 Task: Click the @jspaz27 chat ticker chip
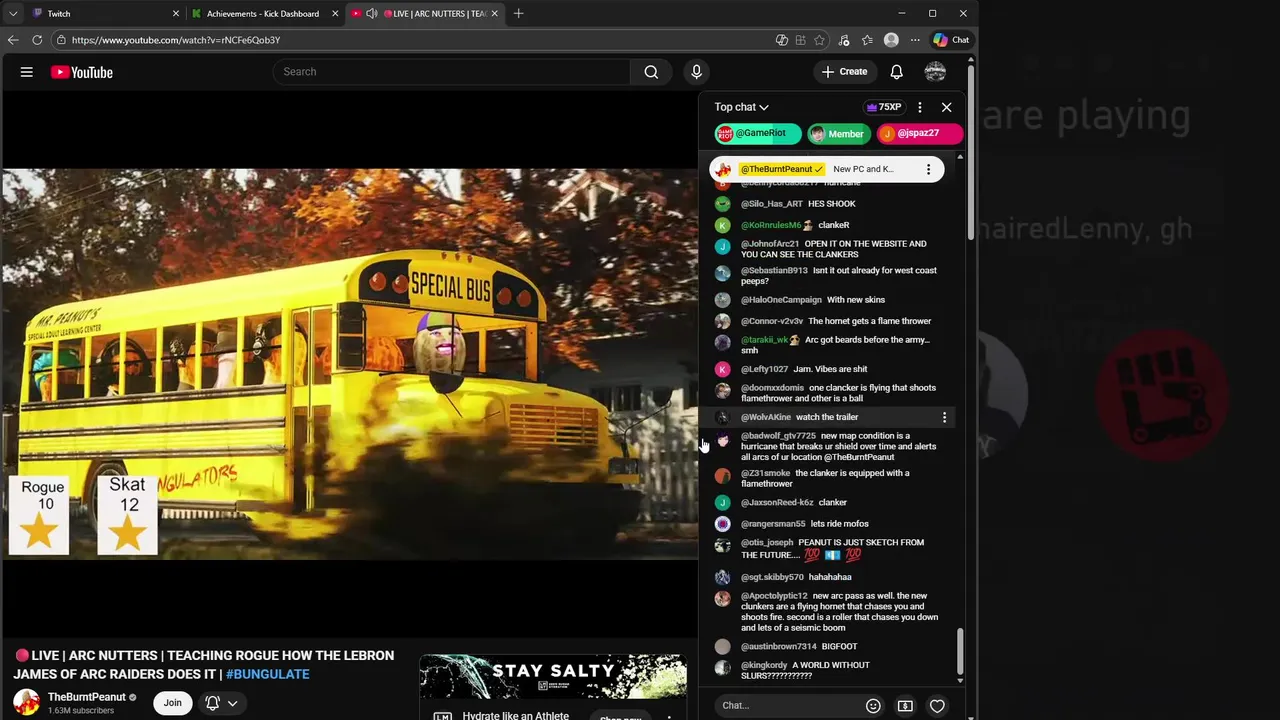point(920,134)
